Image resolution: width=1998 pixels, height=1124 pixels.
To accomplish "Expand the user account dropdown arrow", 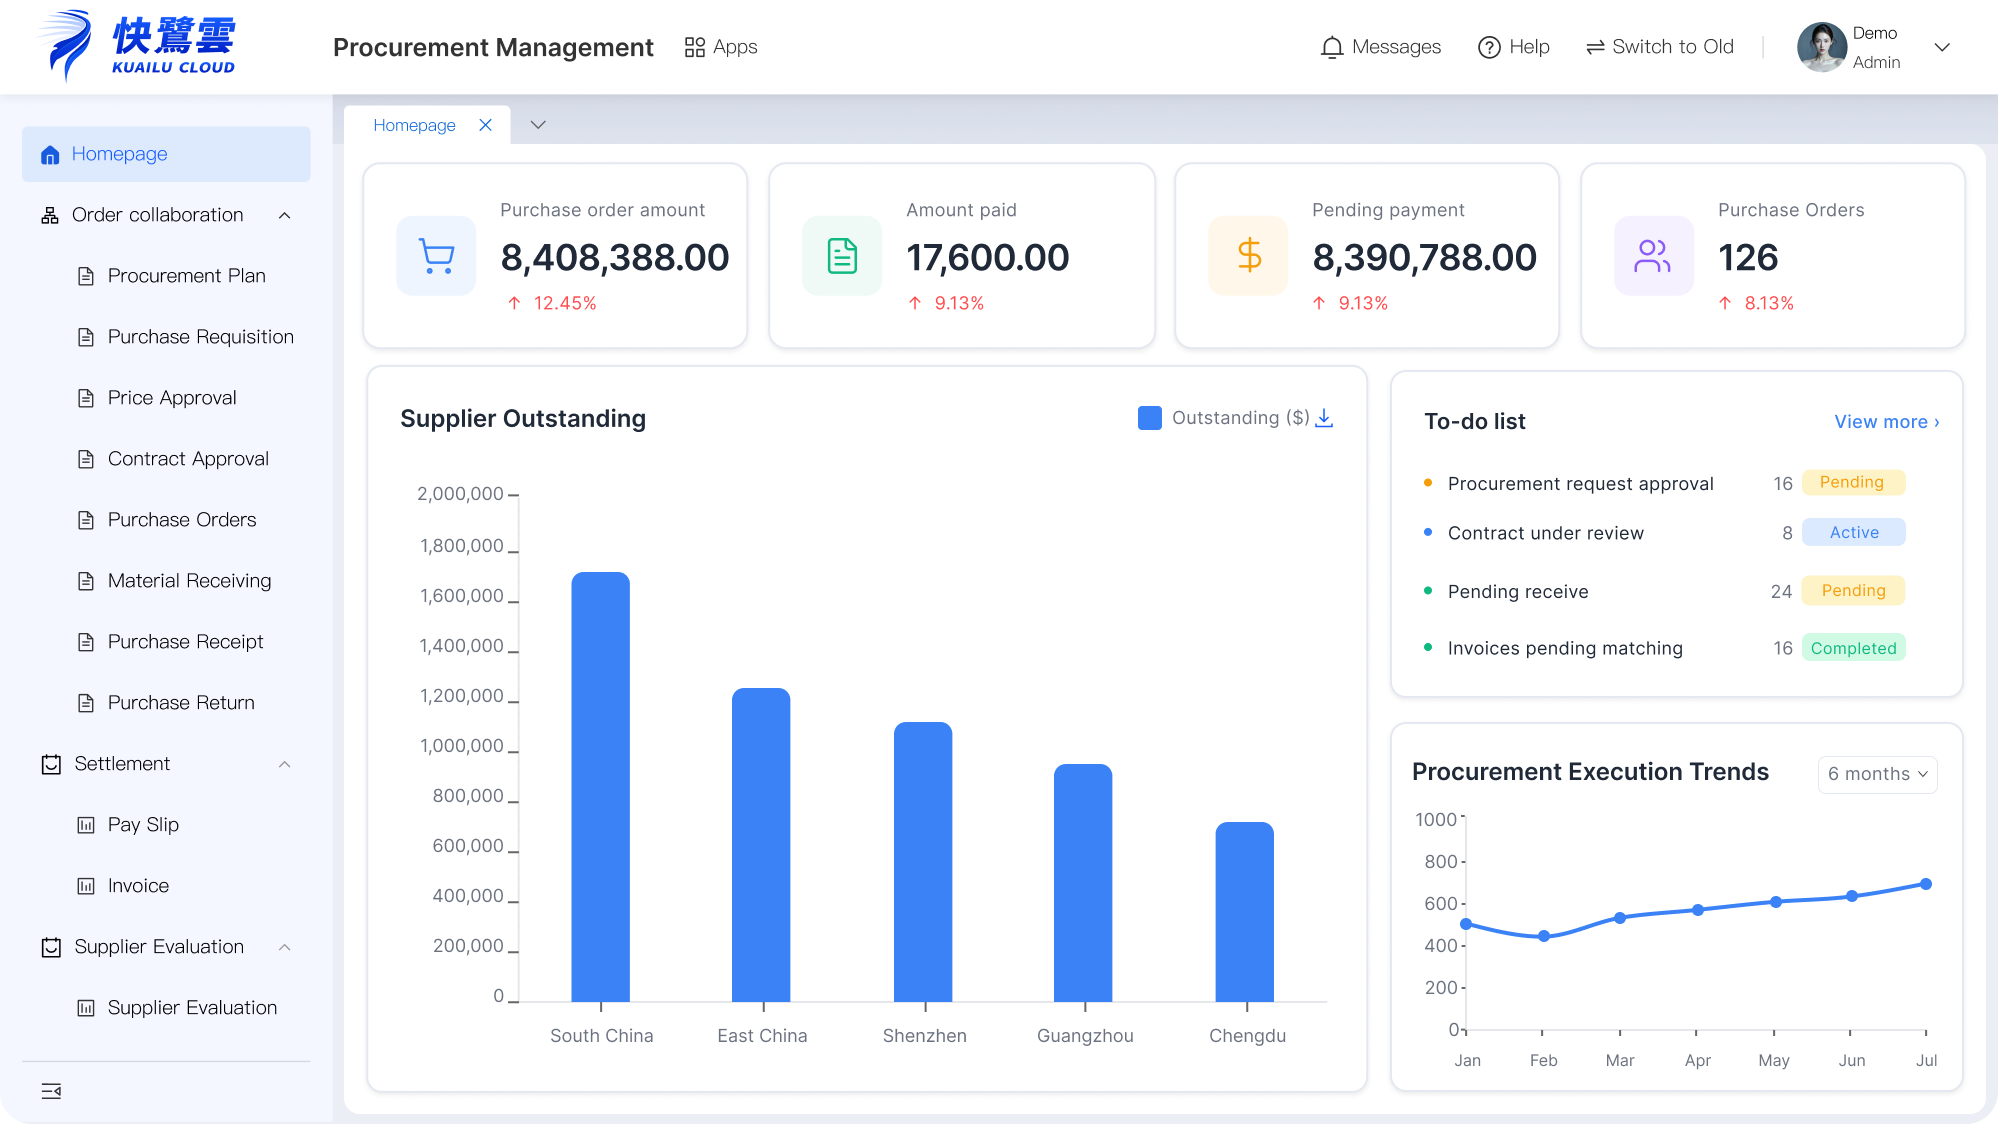I will [x=1942, y=47].
